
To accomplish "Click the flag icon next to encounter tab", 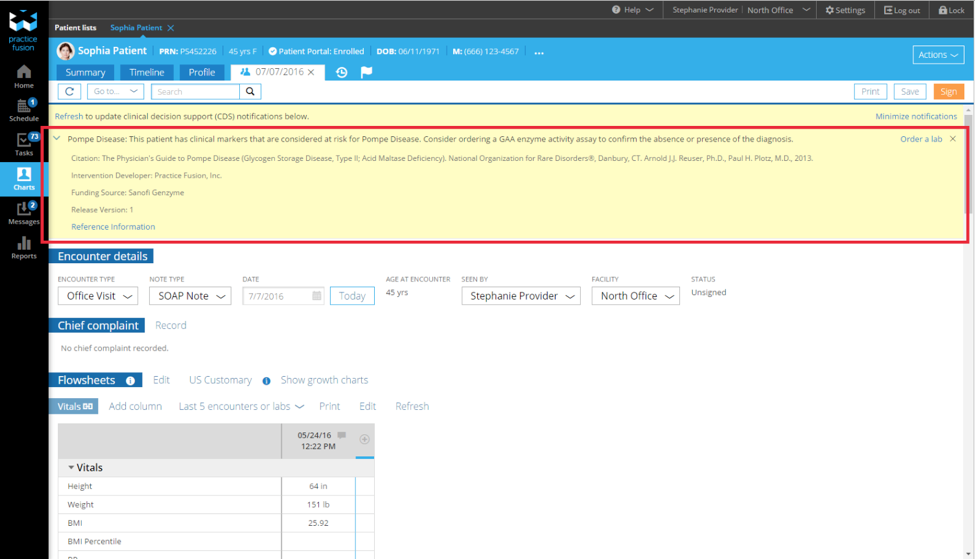I will click(x=366, y=72).
